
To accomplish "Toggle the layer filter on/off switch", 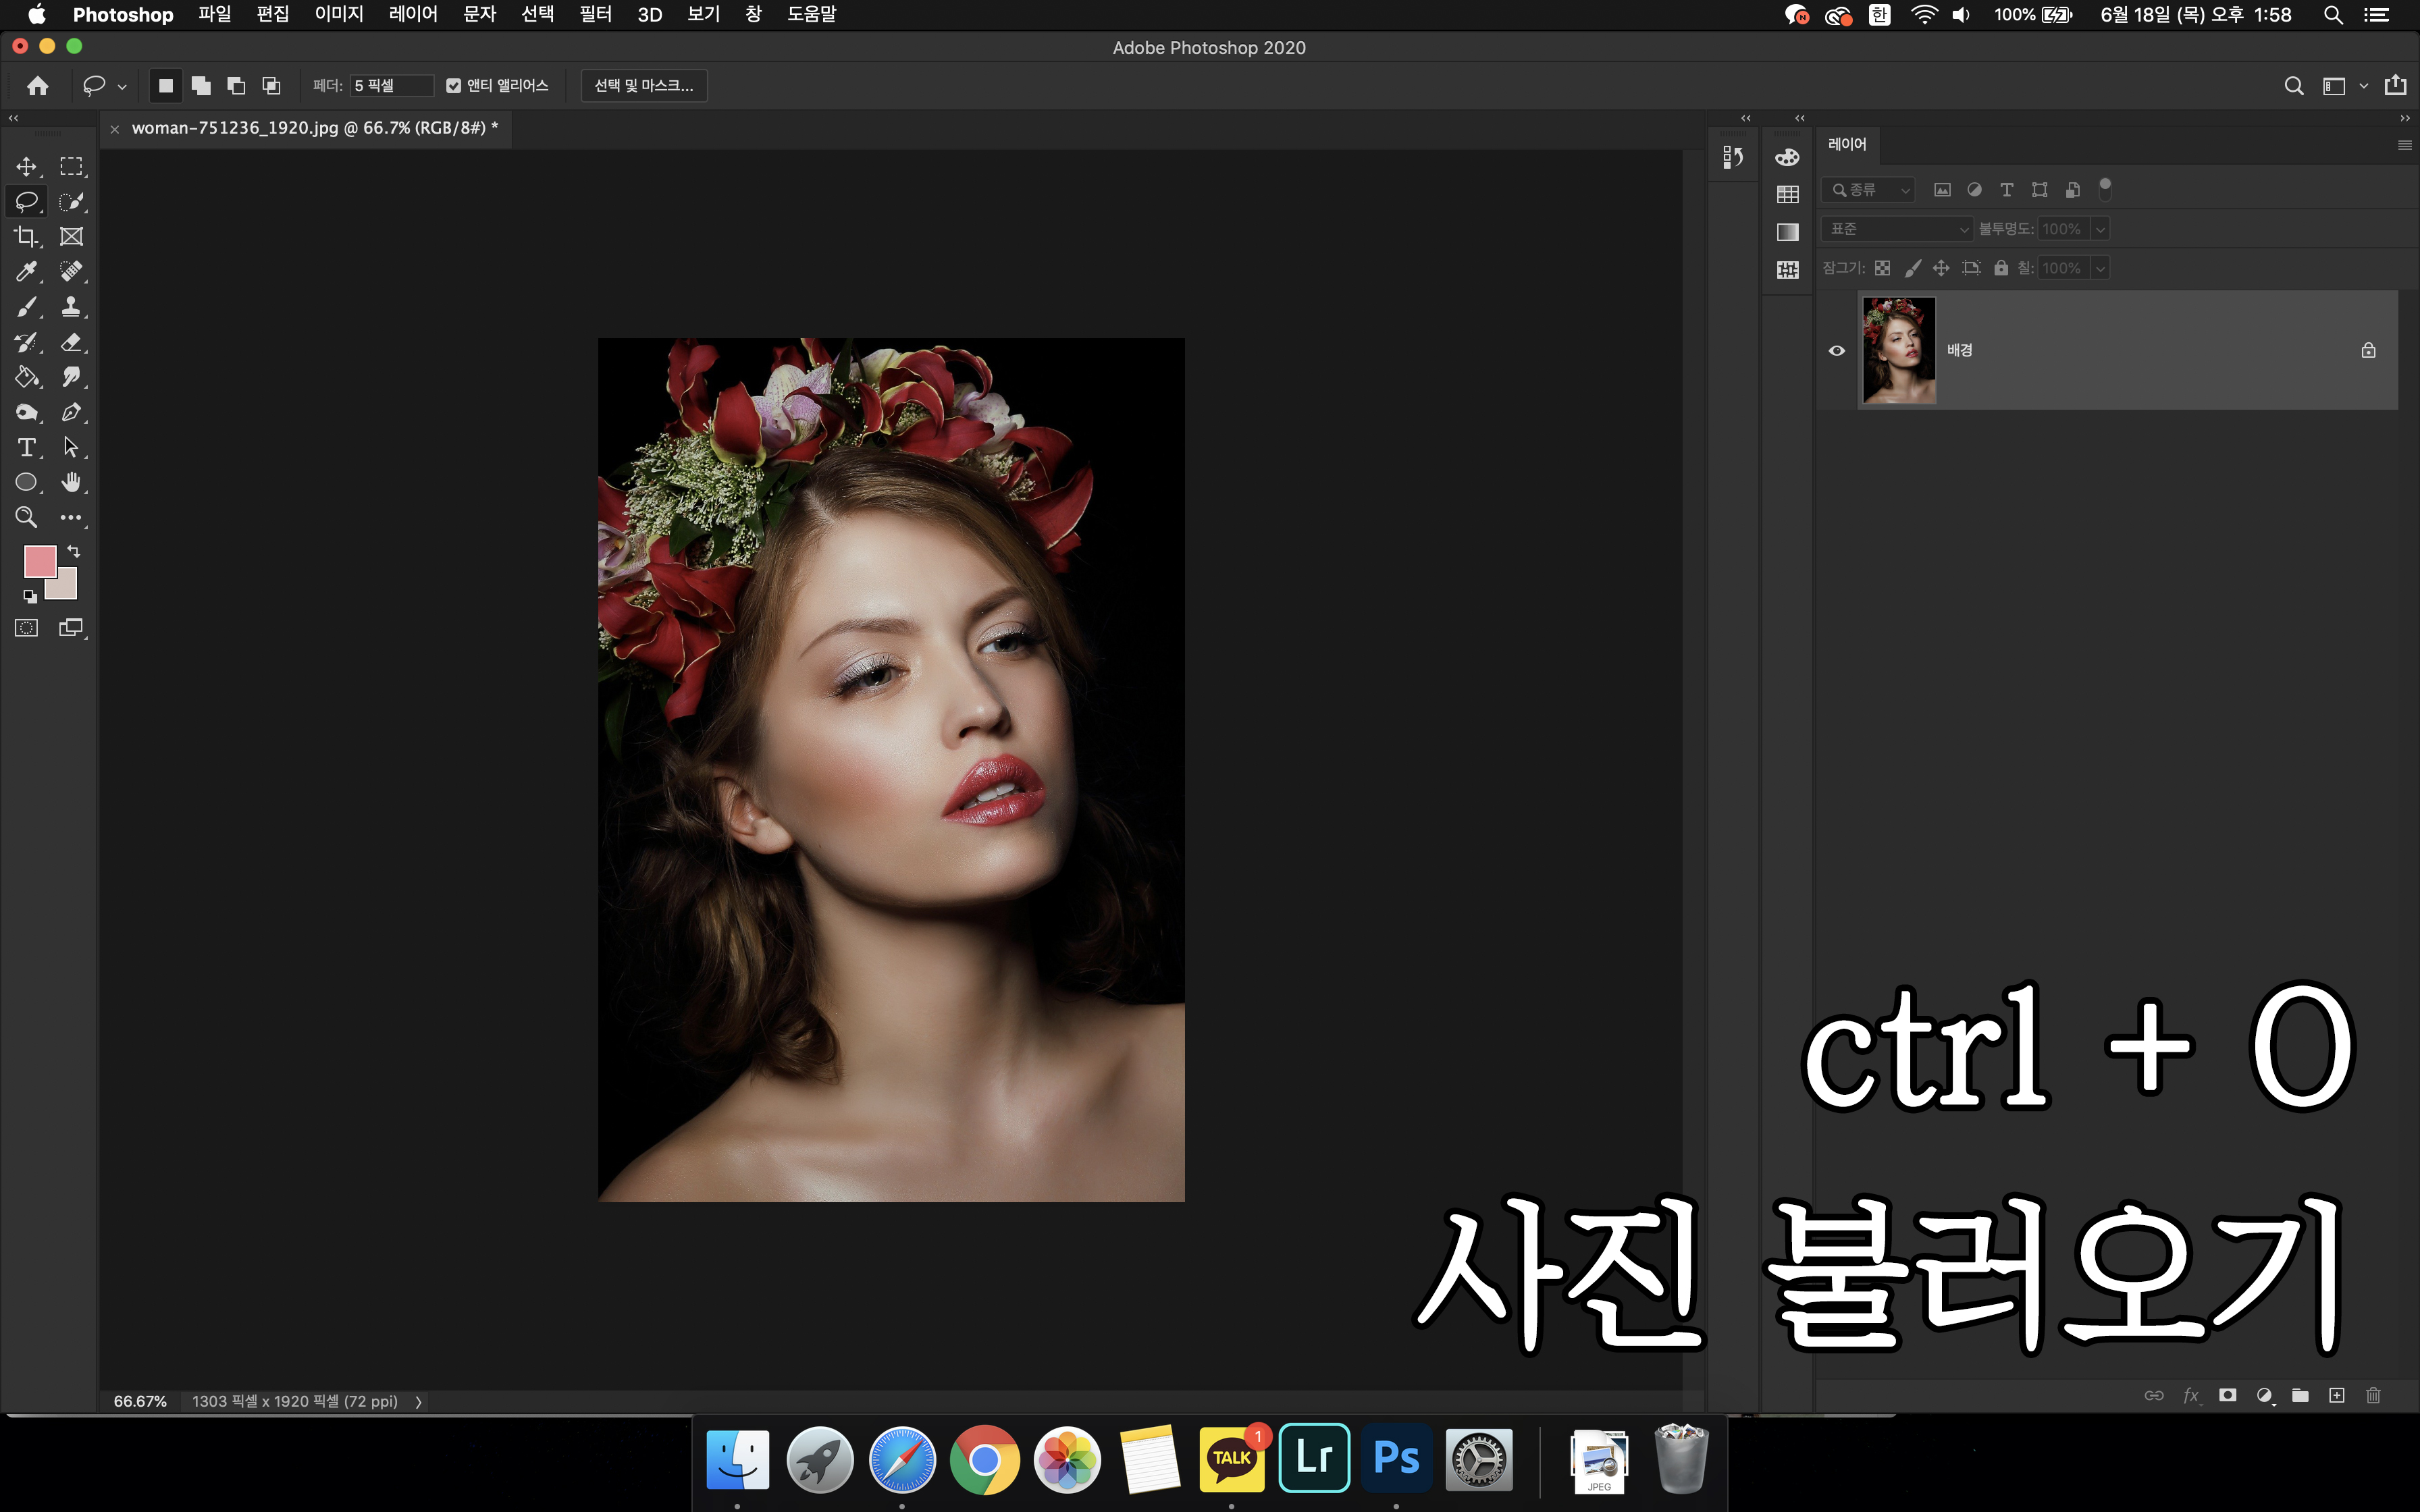I will coord(2105,188).
